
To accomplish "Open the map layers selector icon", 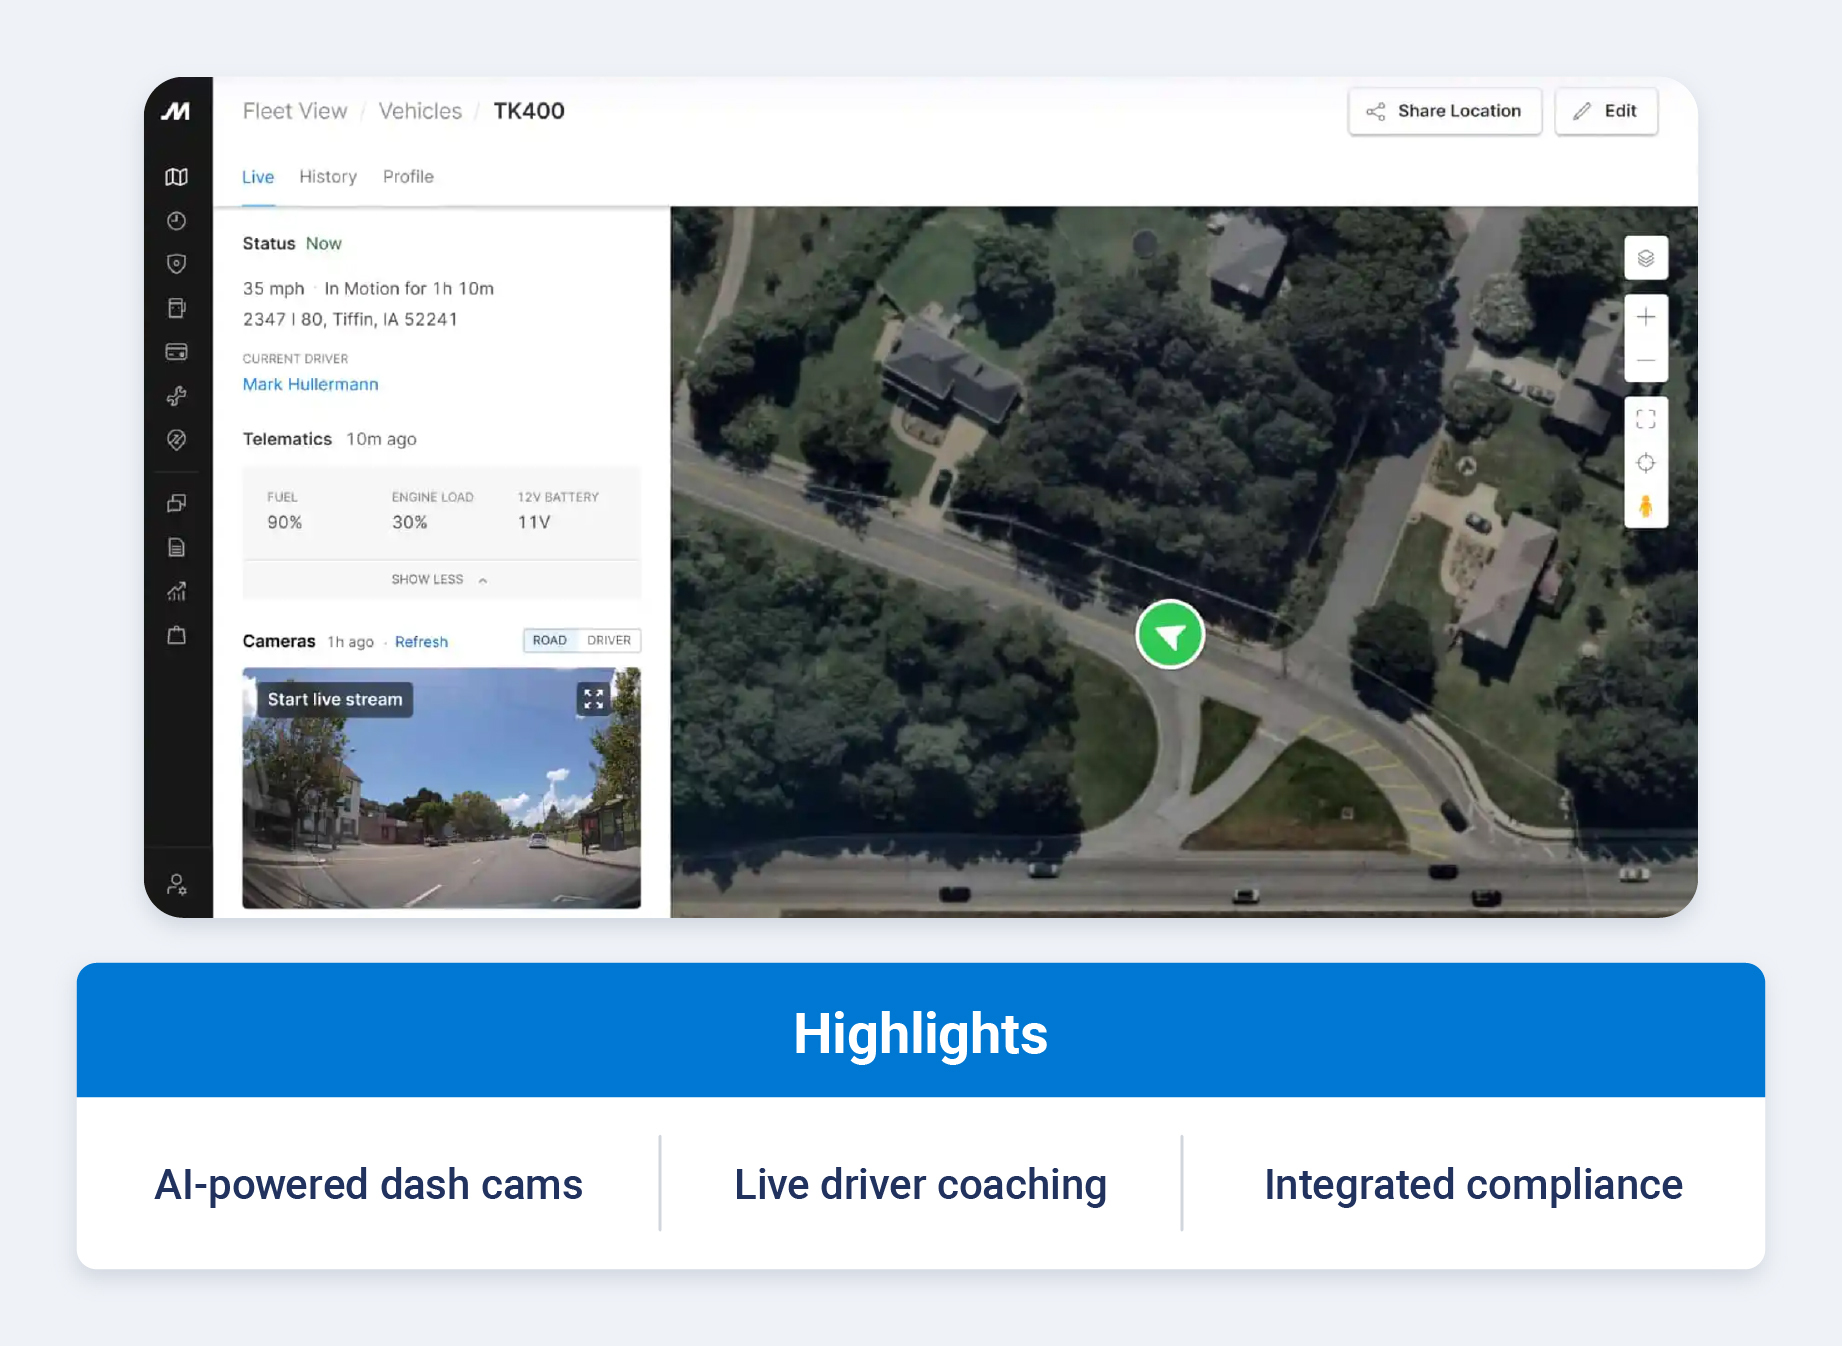I will [1645, 258].
